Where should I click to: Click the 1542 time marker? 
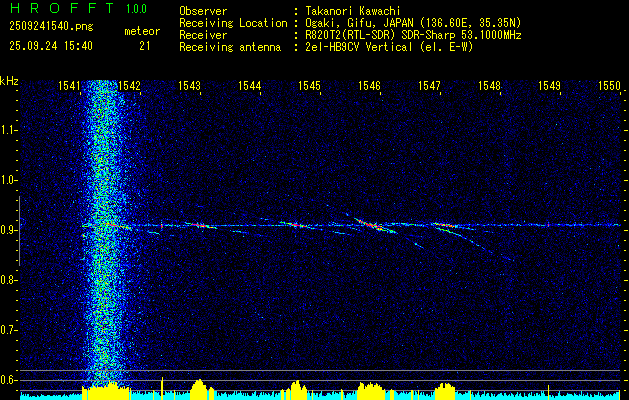(x=130, y=86)
